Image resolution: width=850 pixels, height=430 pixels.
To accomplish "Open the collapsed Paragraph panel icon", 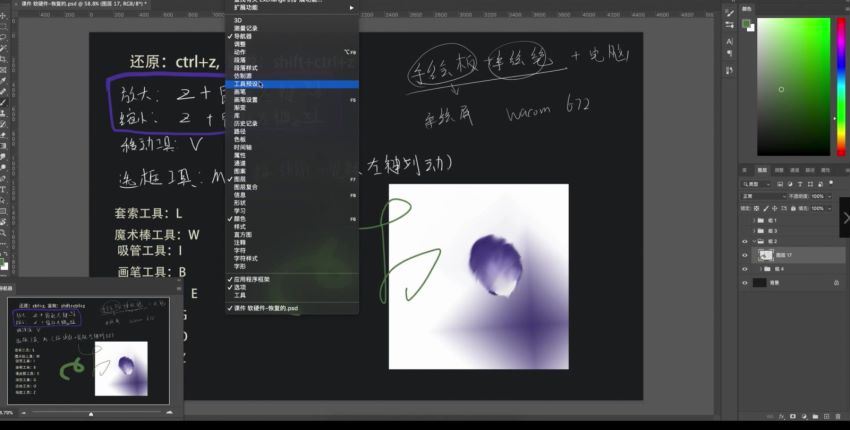I will click(730, 53).
